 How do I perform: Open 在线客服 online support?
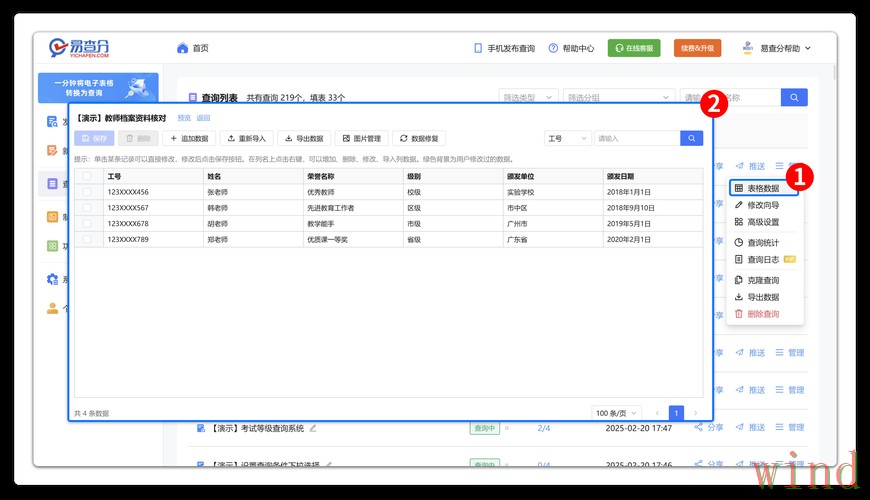634,48
